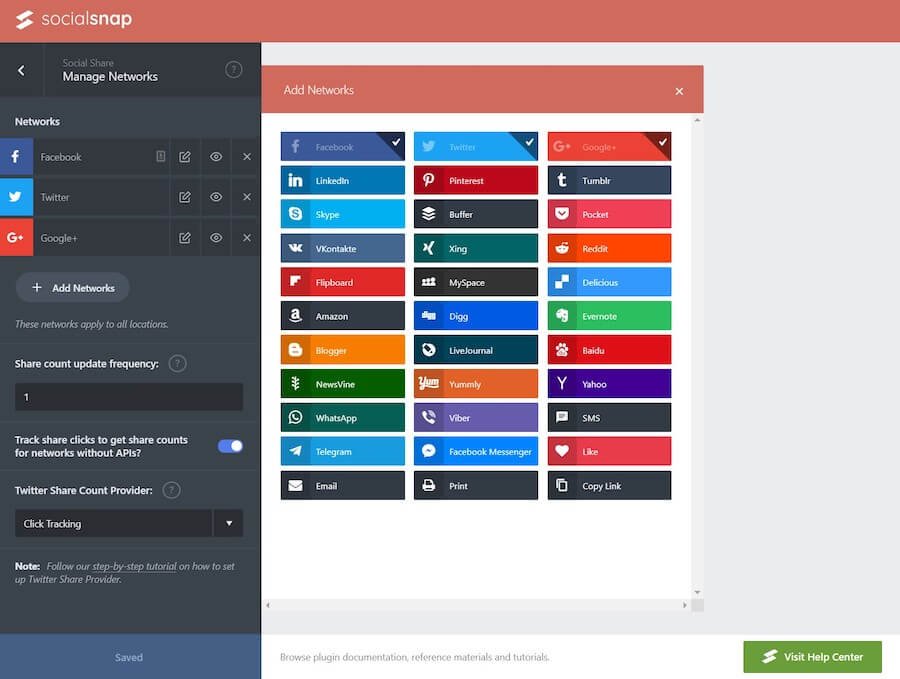Open help for Manage Networks
900x679 pixels.
pos(233,70)
